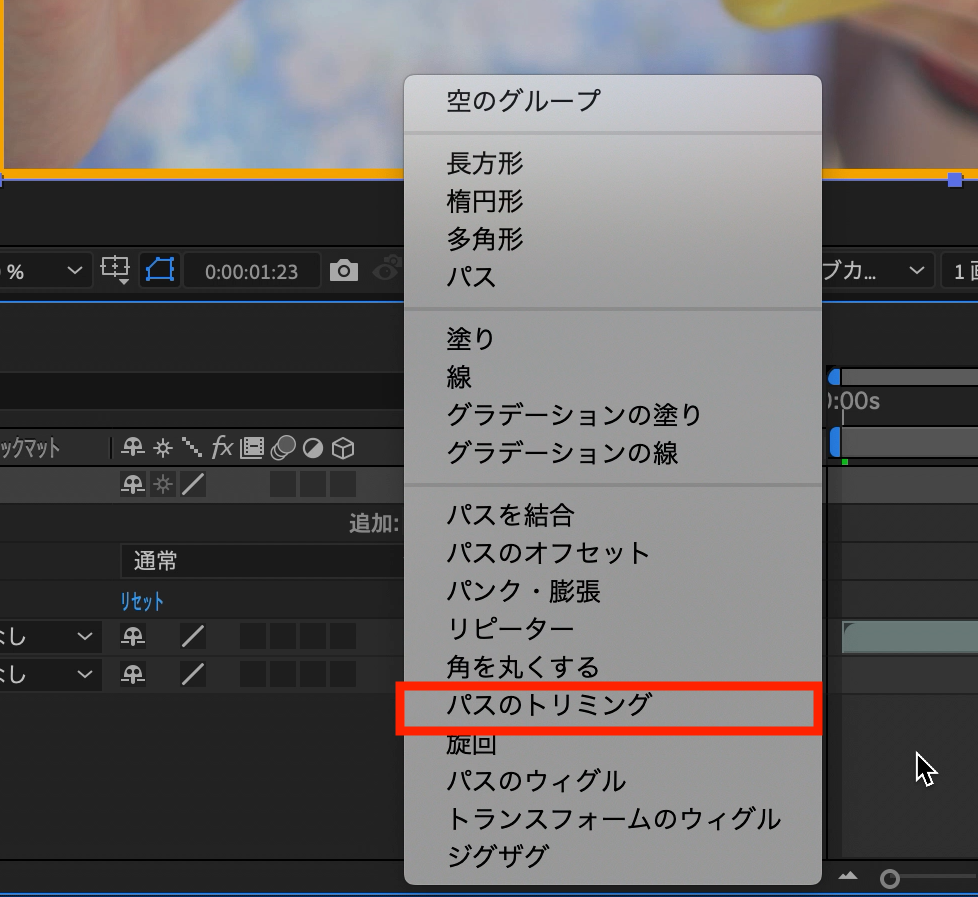
Task: Click the timeline zoom out mountain icon
Action: coord(847,876)
